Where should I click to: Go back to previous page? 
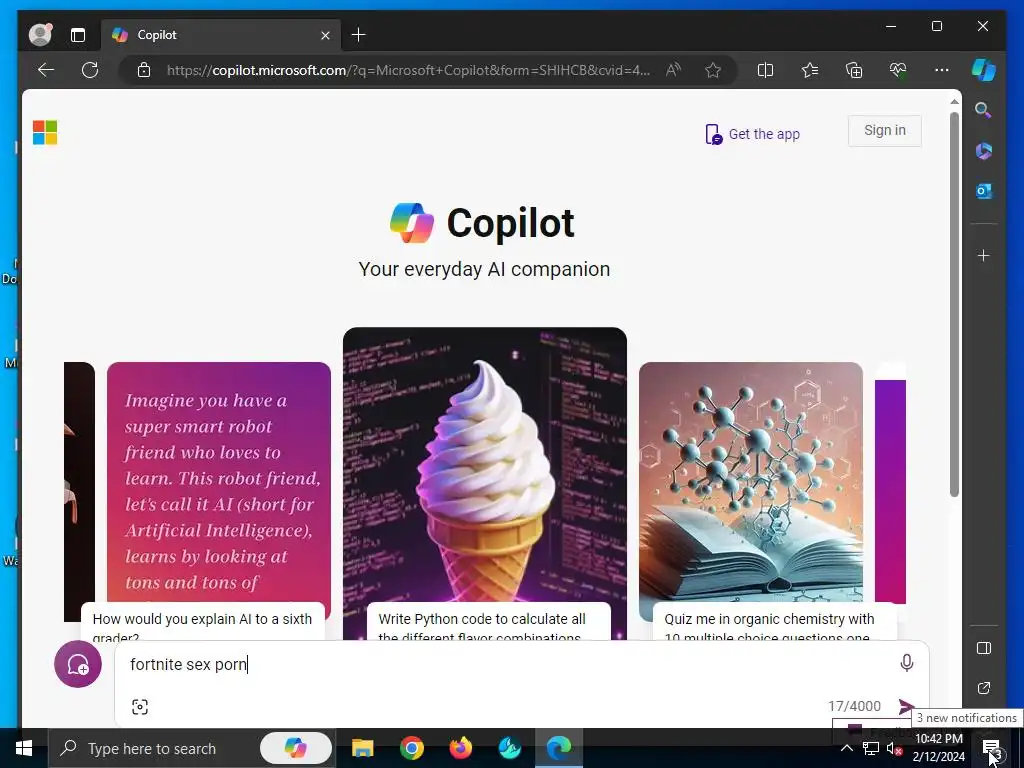46,70
